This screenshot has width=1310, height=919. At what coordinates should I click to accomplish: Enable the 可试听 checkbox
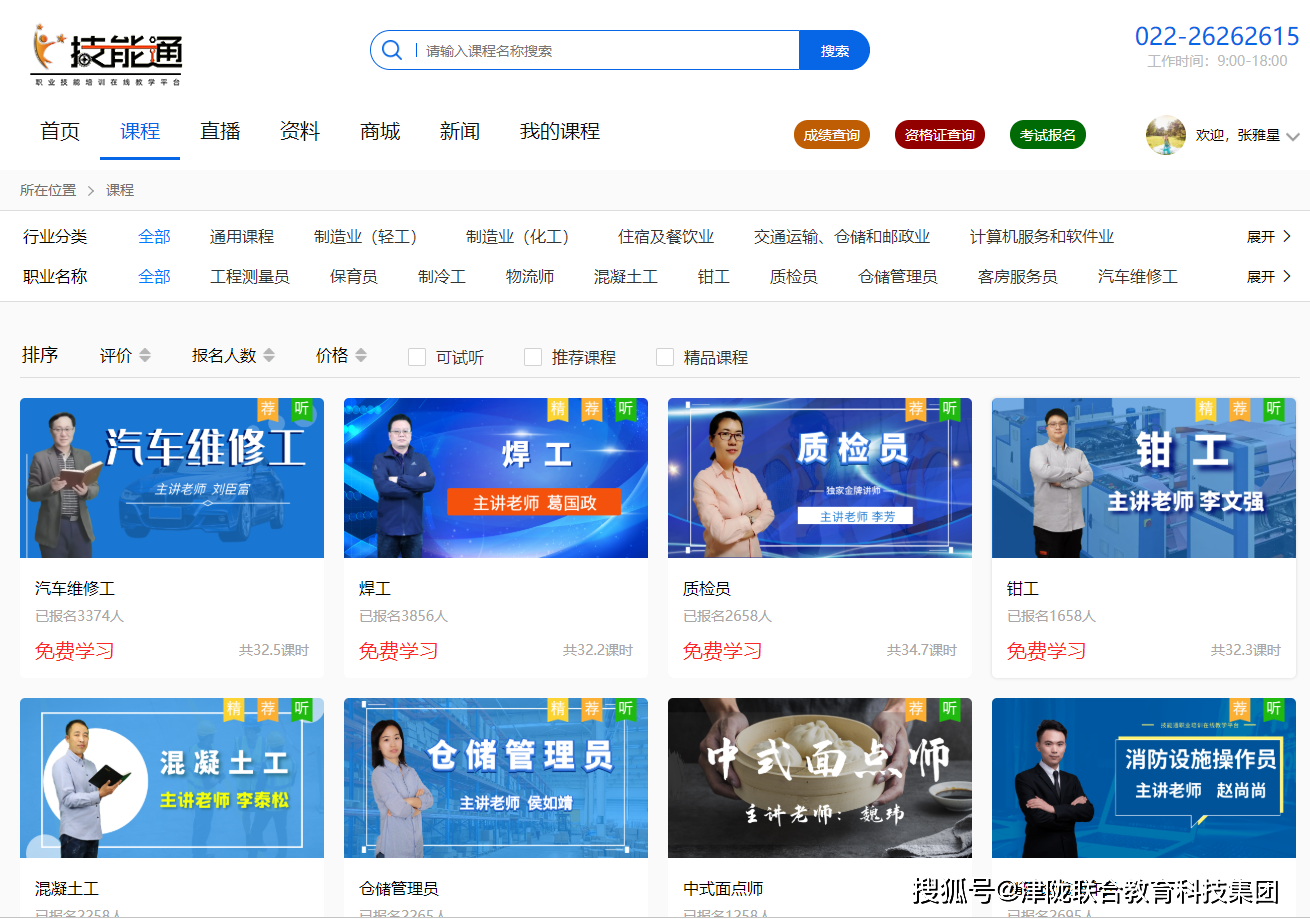pos(417,357)
